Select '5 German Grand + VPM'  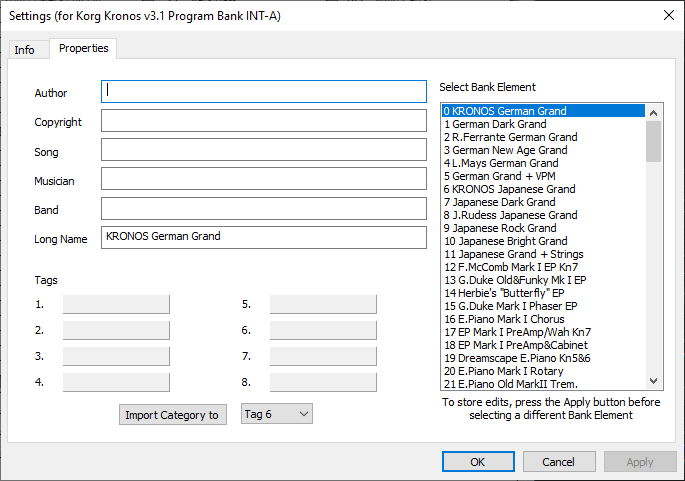coord(543,176)
